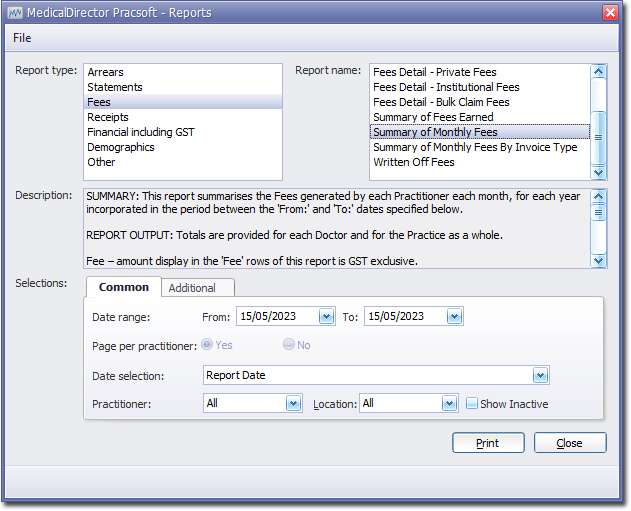Click the MedicalDirector Pracsoft title bar icon
This screenshot has width=631, height=511.
point(15,12)
